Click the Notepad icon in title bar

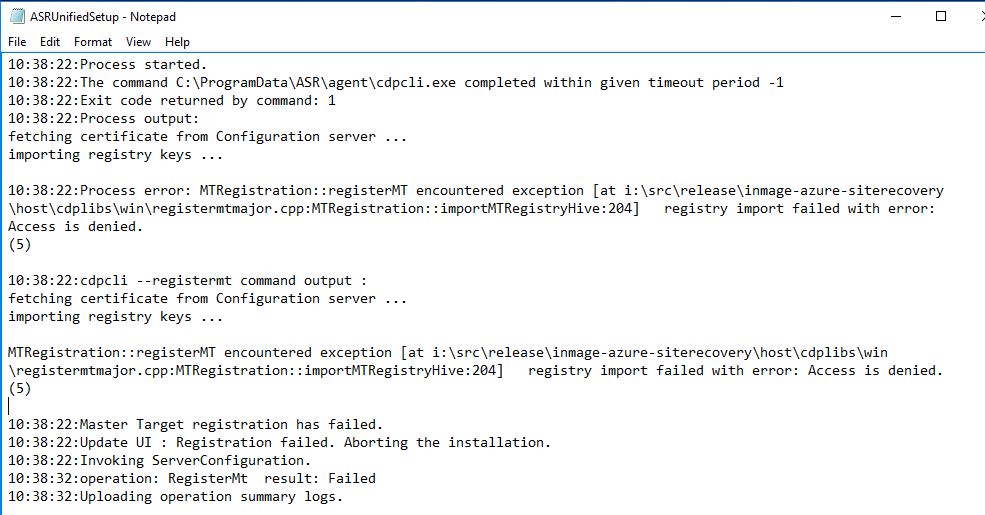tap(17, 16)
